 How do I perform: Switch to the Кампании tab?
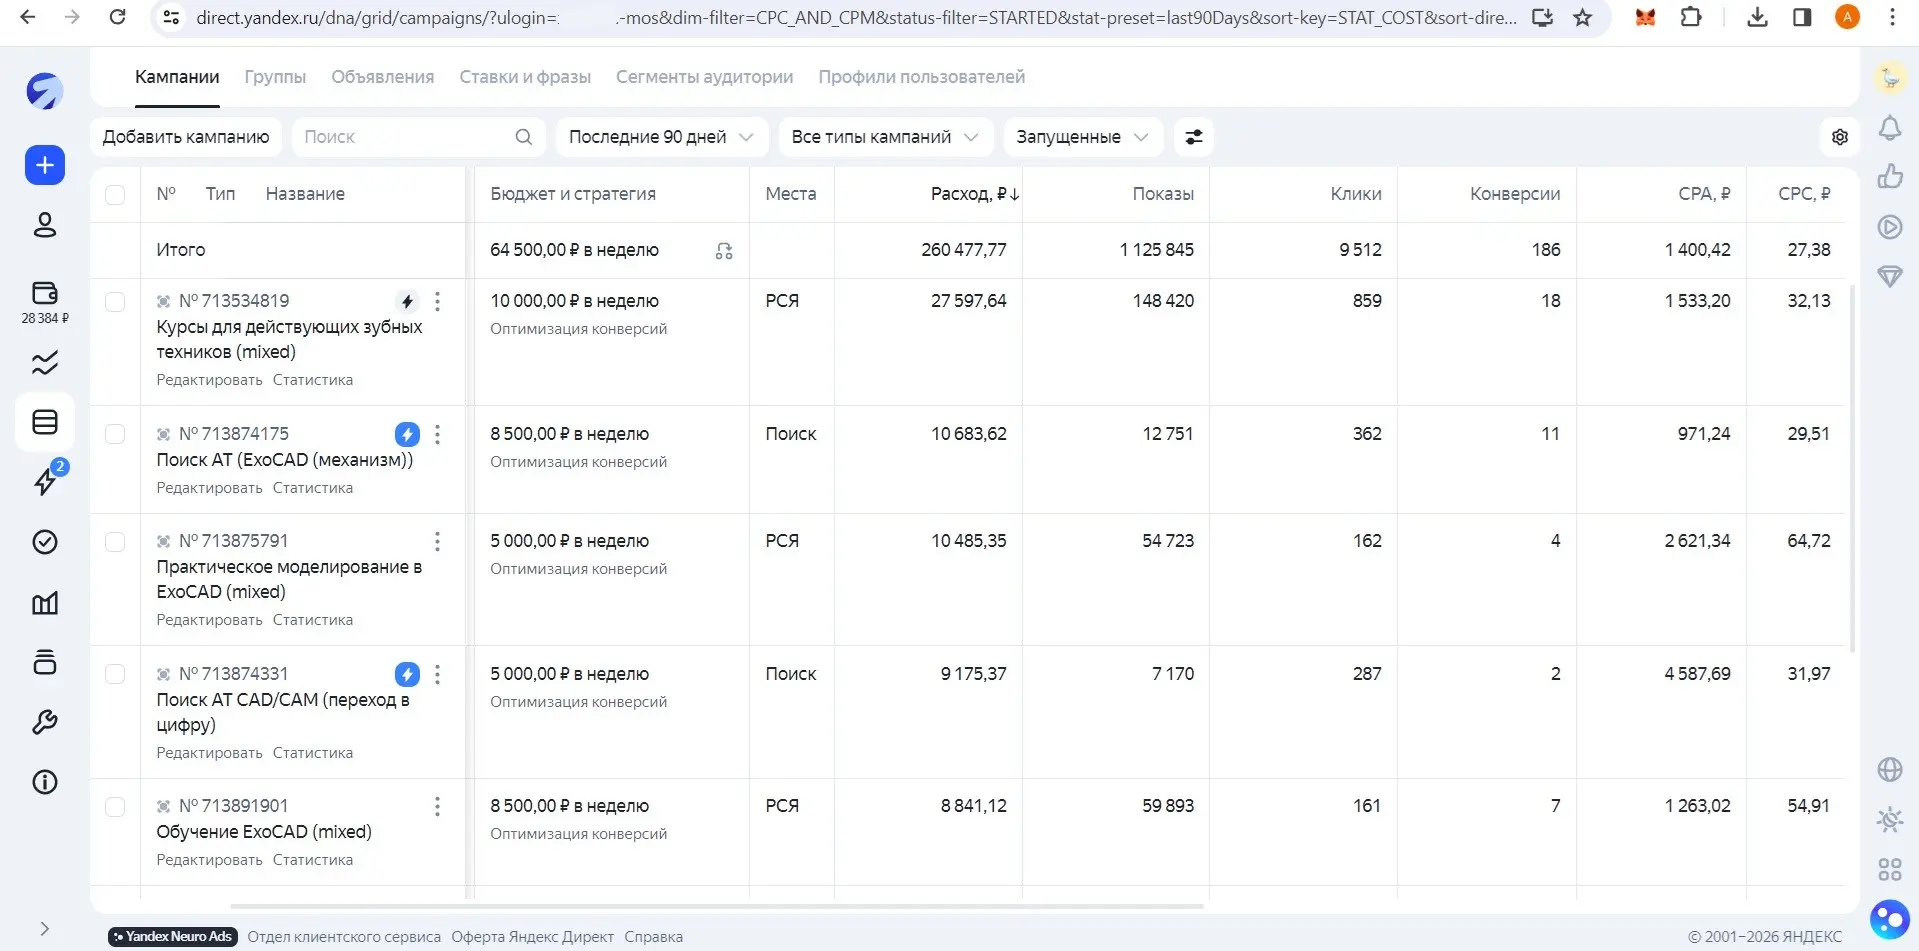[177, 77]
